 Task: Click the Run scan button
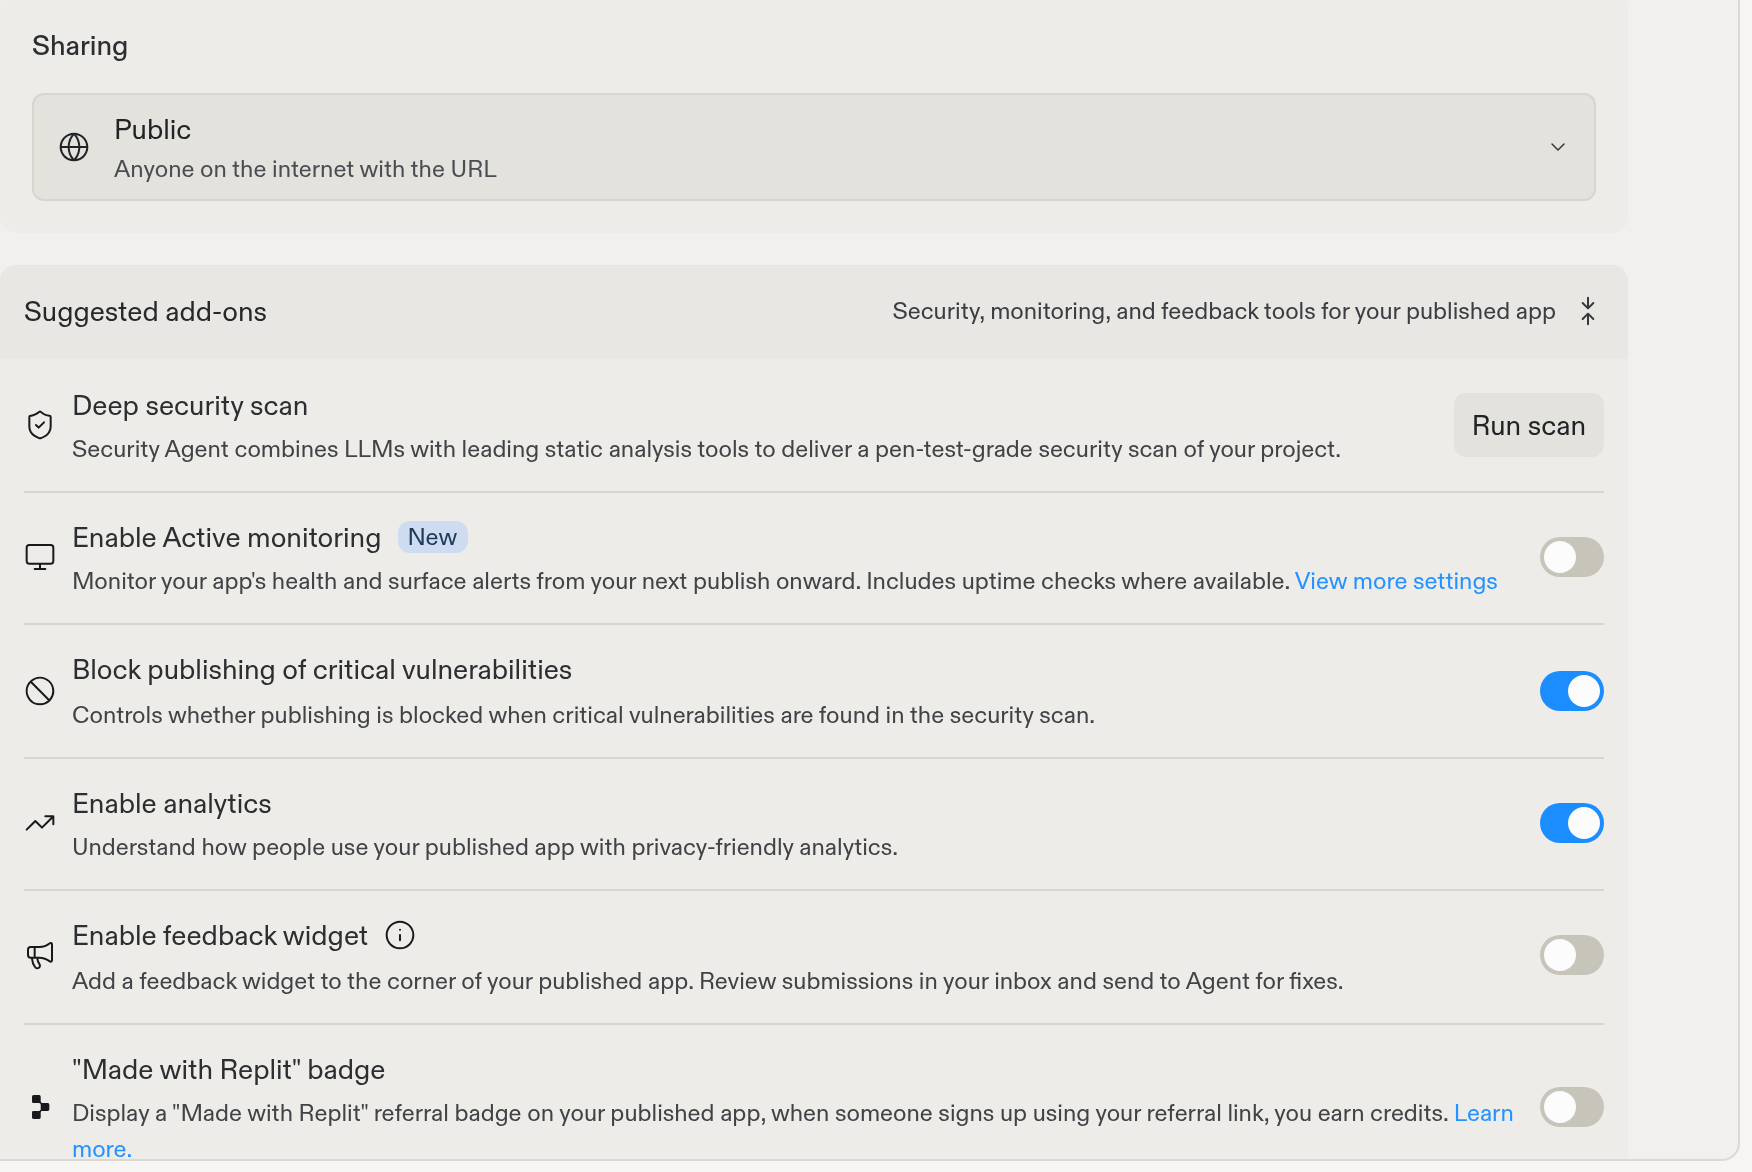coord(1529,425)
